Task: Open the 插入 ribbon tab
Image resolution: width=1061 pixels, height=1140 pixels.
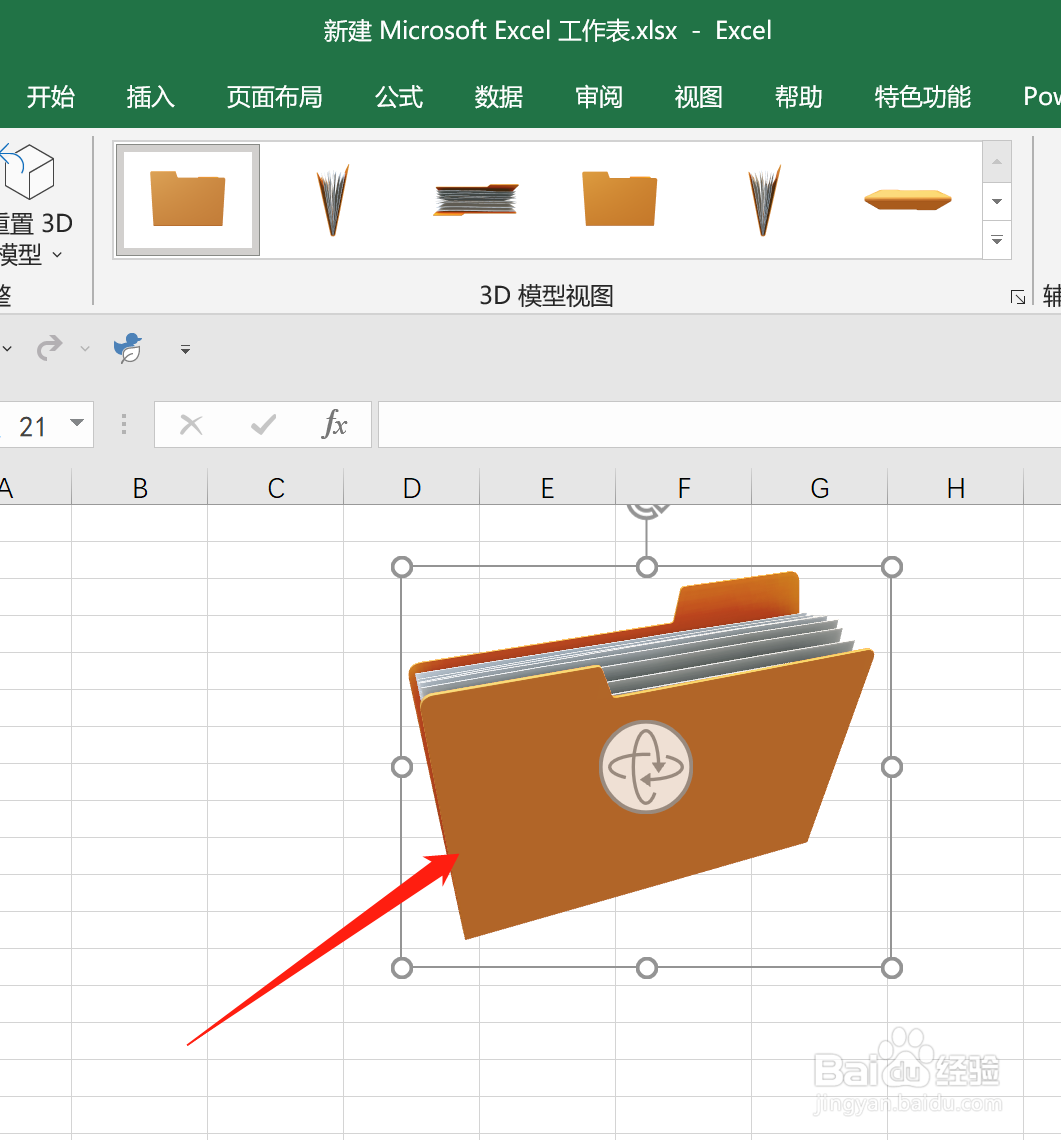Action: click(151, 97)
